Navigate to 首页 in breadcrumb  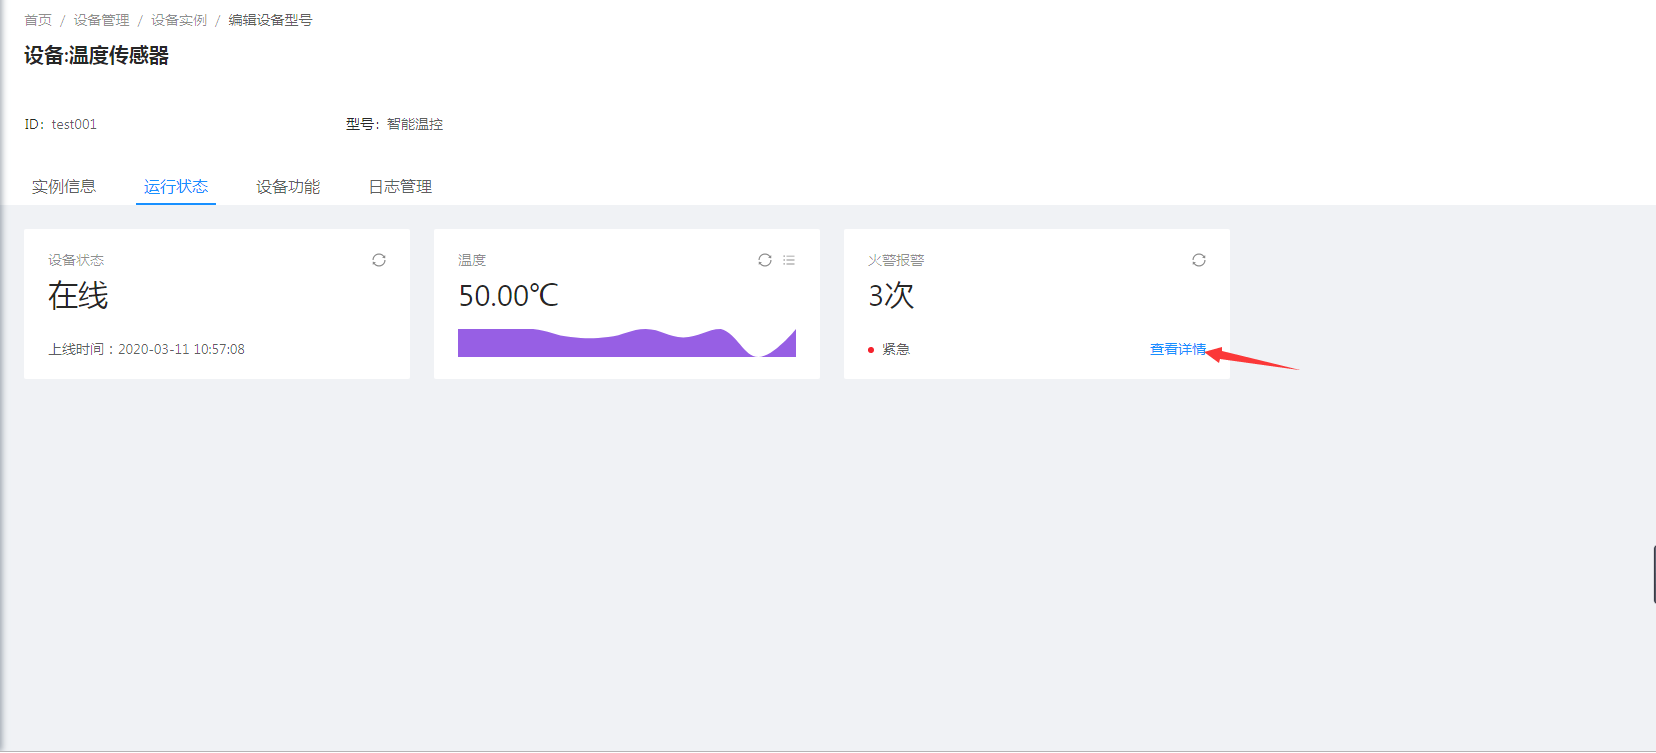pos(38,20)
